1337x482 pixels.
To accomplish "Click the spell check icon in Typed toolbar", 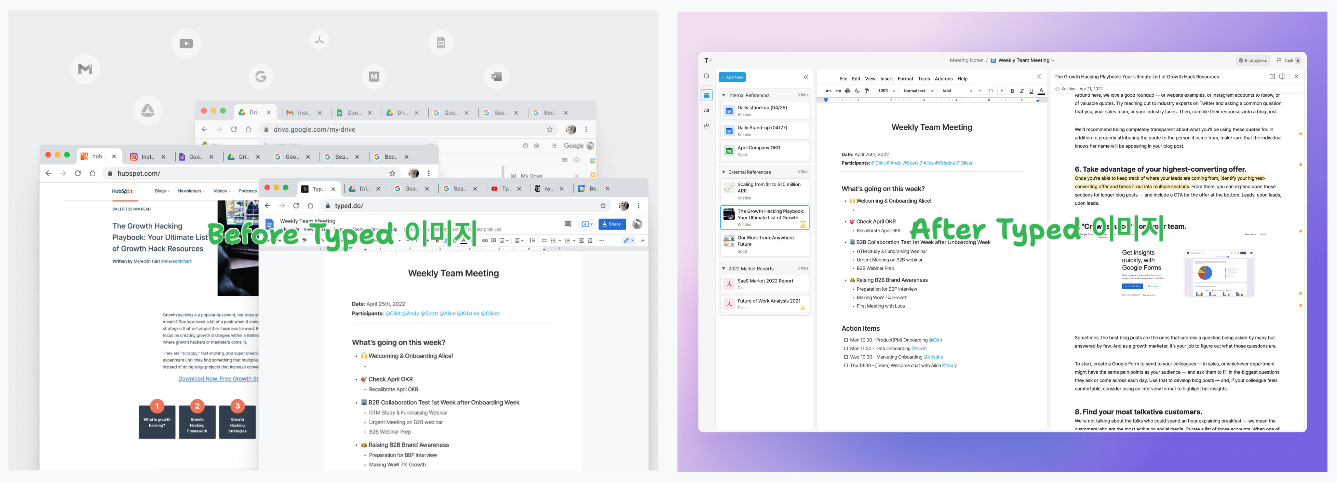I will tap(858, 90).
